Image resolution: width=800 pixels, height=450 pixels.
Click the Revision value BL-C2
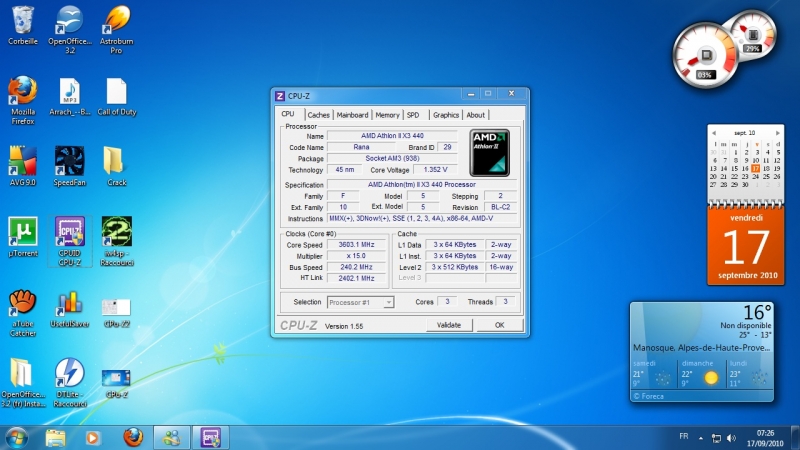point(500,207)
